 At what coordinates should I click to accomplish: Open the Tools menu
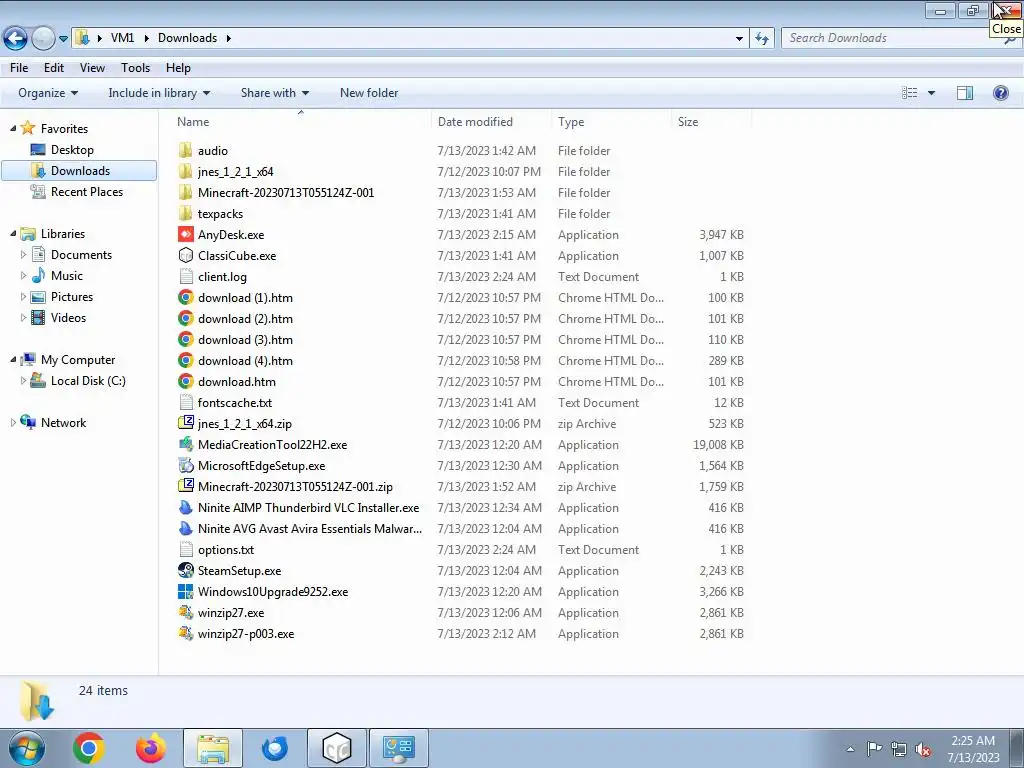pos(135,68)
